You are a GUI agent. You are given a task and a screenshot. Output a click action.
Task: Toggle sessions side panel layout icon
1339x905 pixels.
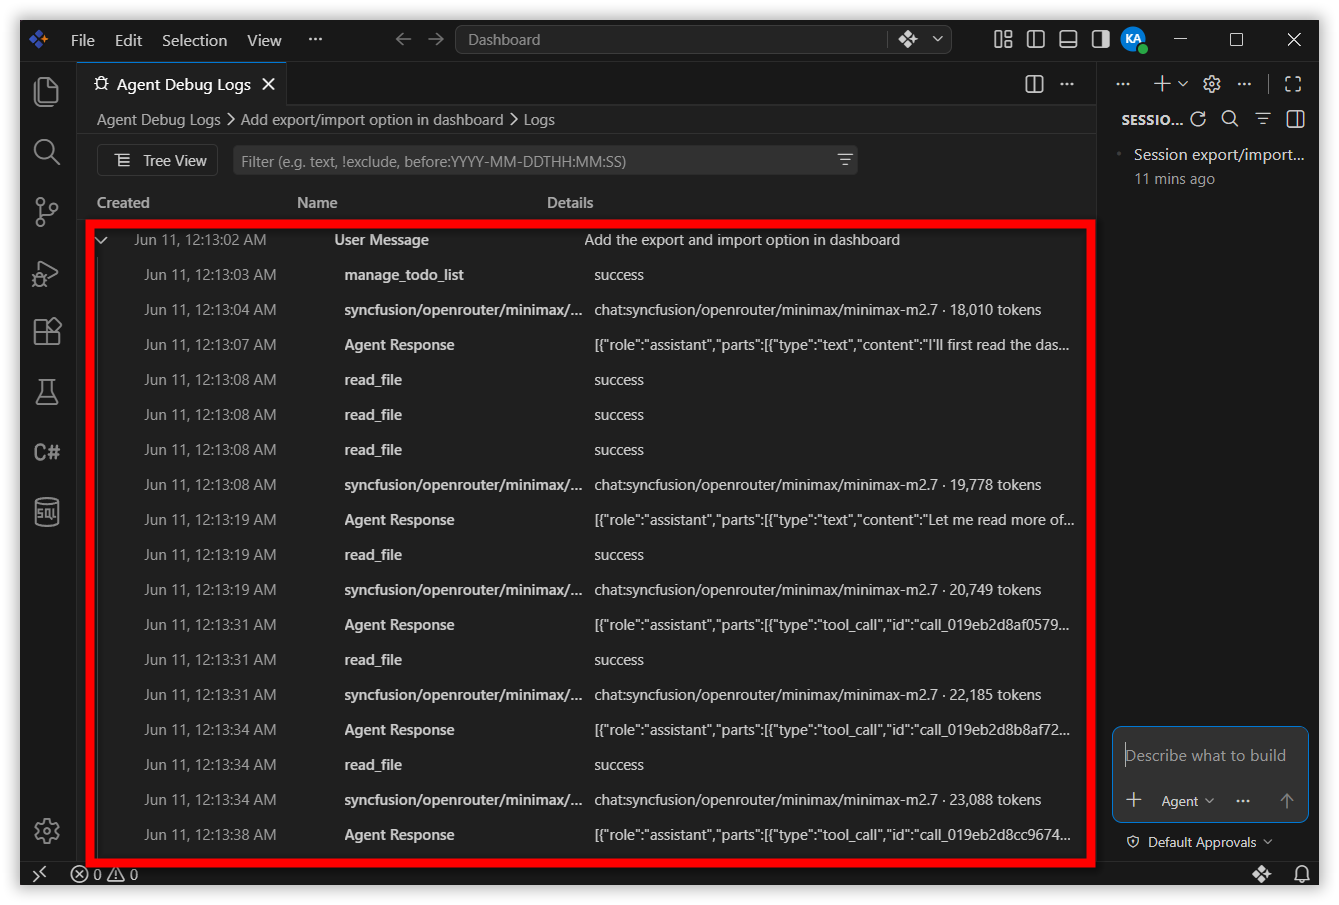[x=1295, y=119]
